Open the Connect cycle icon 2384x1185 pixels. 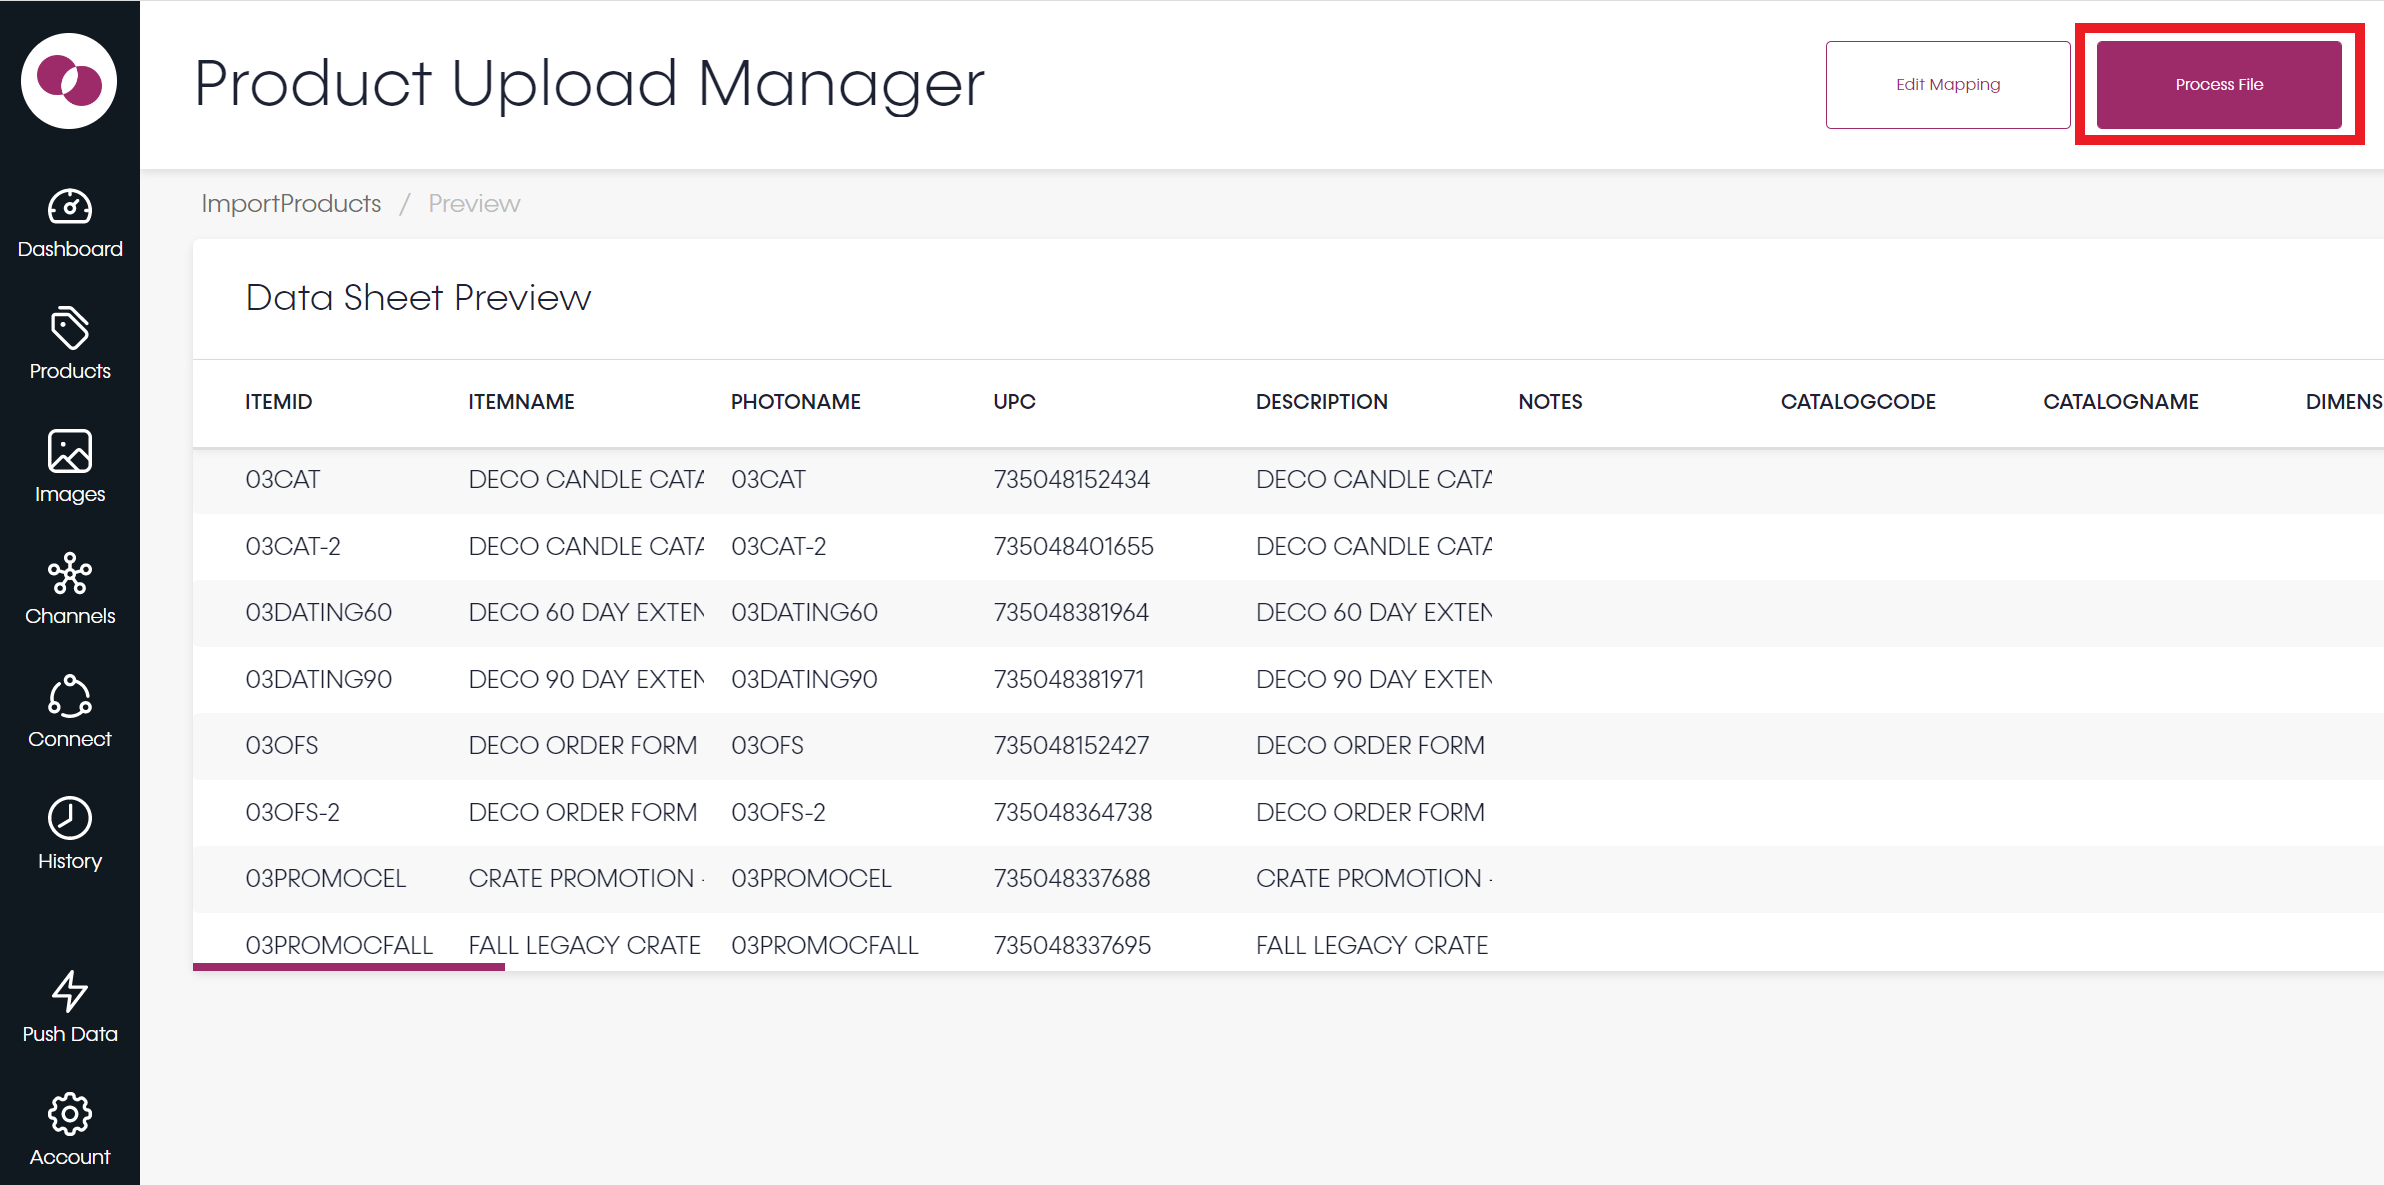click(x=70, y=696)
